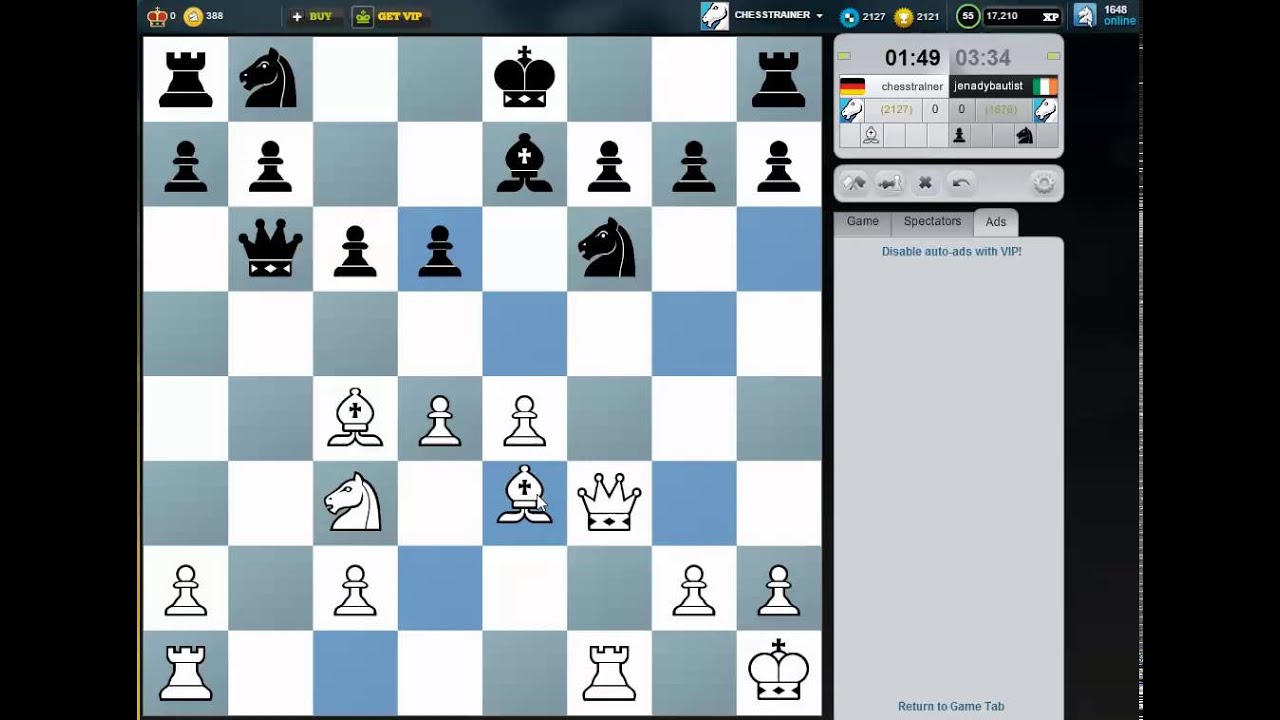Click the abort X icon

[x=925, y=183]
